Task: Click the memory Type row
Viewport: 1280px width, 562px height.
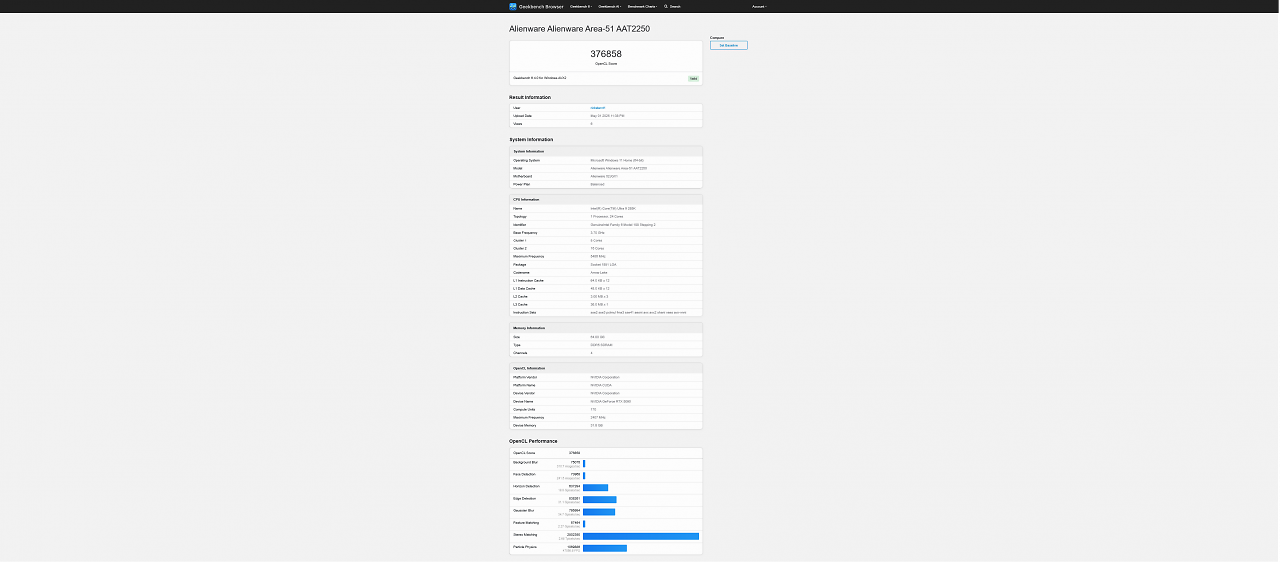Action: [606, 345]
